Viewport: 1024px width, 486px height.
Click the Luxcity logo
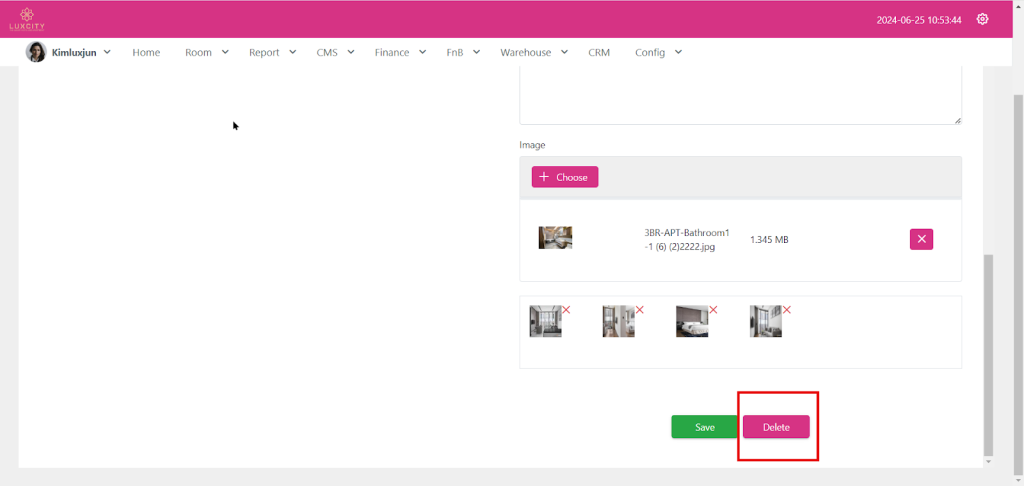click(27, 19)
